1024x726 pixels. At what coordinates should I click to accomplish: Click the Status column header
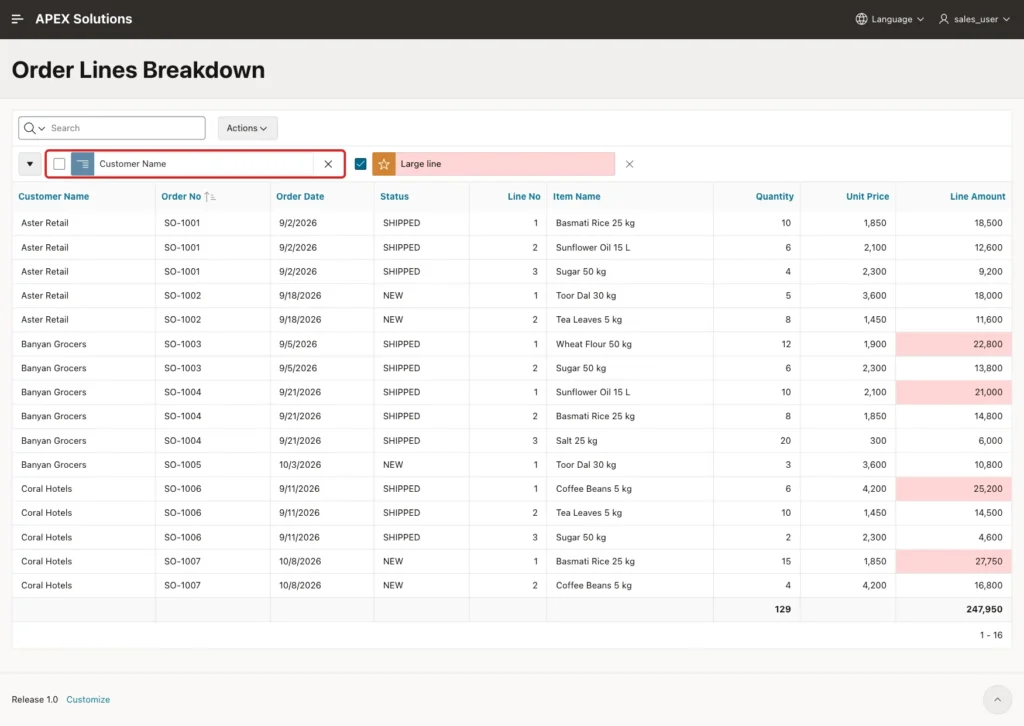tap(394, 197)
